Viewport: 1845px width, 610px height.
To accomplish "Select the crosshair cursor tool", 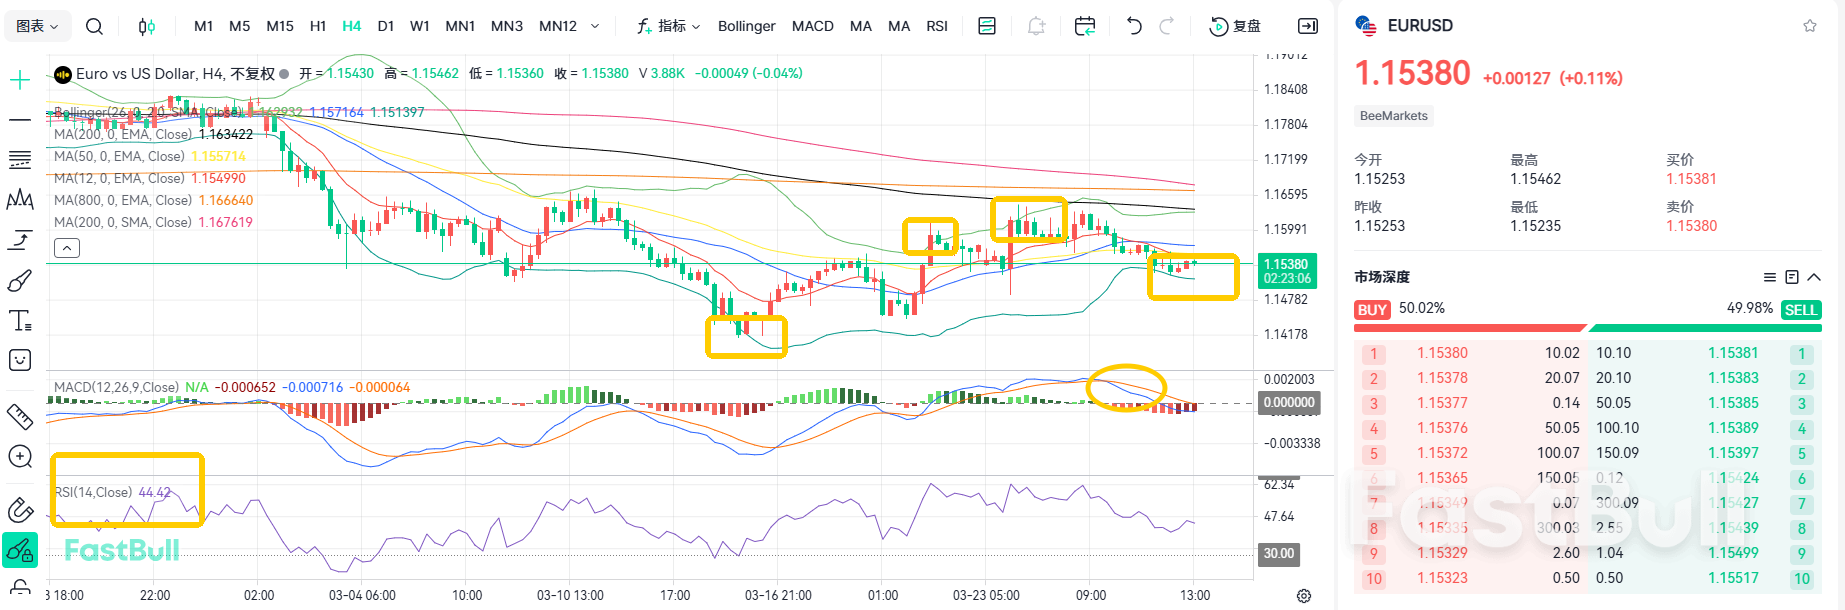I will 20,80.
